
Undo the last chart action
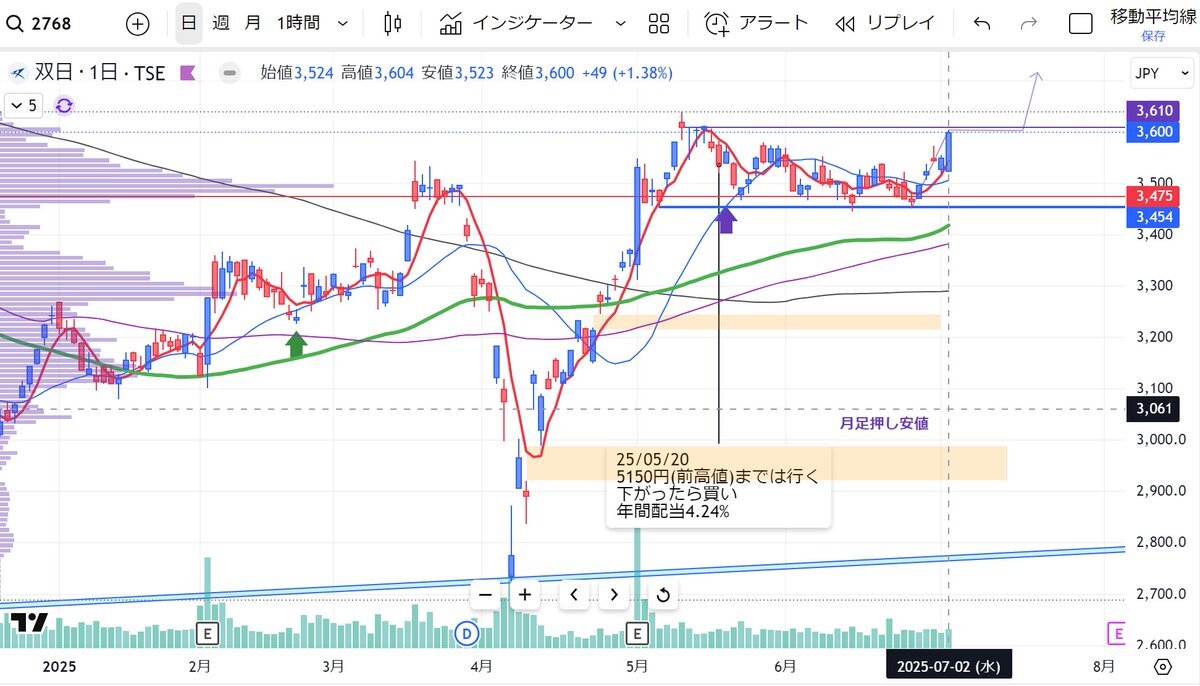click(983, 22)
